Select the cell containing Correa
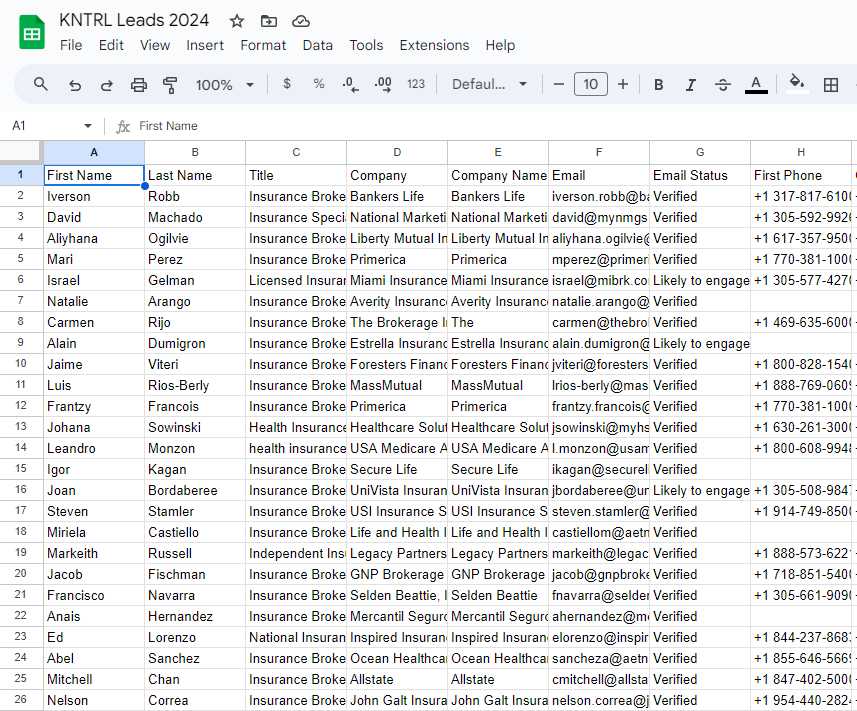Viewport: 857px width, 711px height. click(195, 700)
